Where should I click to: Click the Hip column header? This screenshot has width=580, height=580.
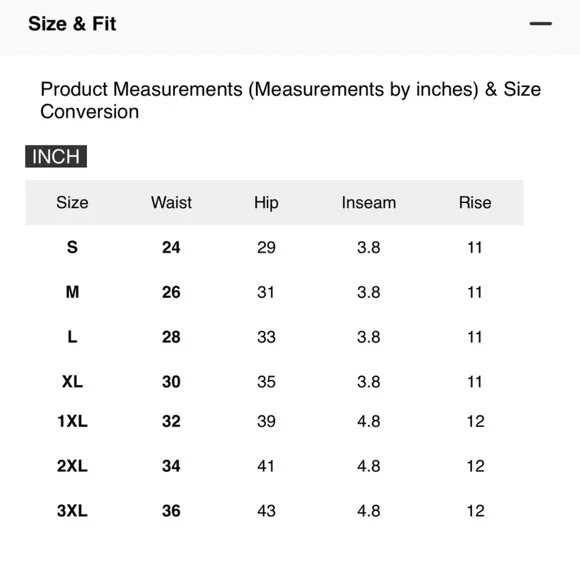[x=266, y=203]
